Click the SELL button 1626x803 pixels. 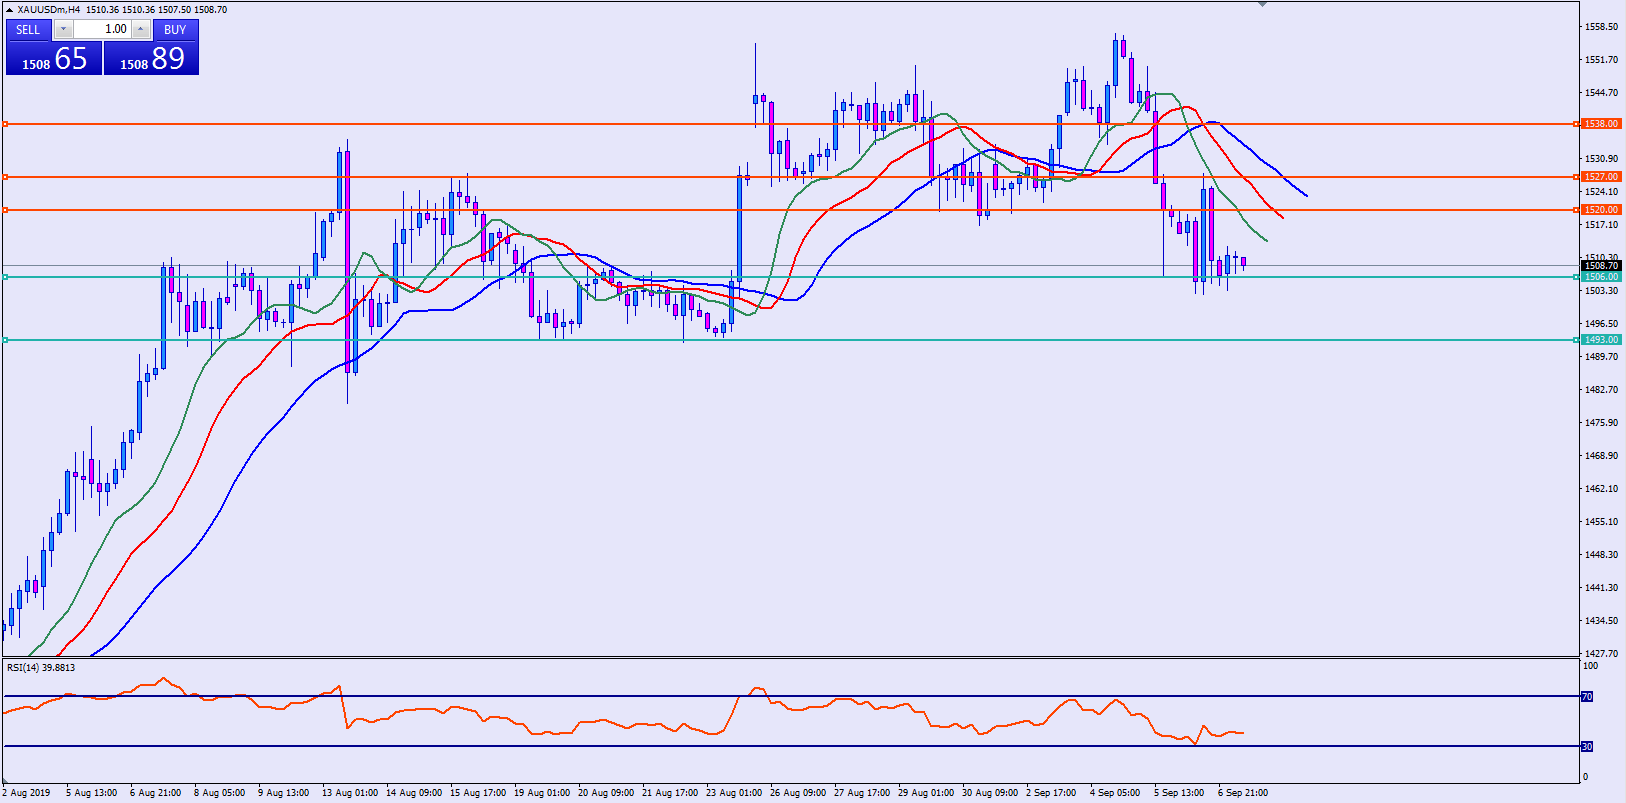(28, 30)
